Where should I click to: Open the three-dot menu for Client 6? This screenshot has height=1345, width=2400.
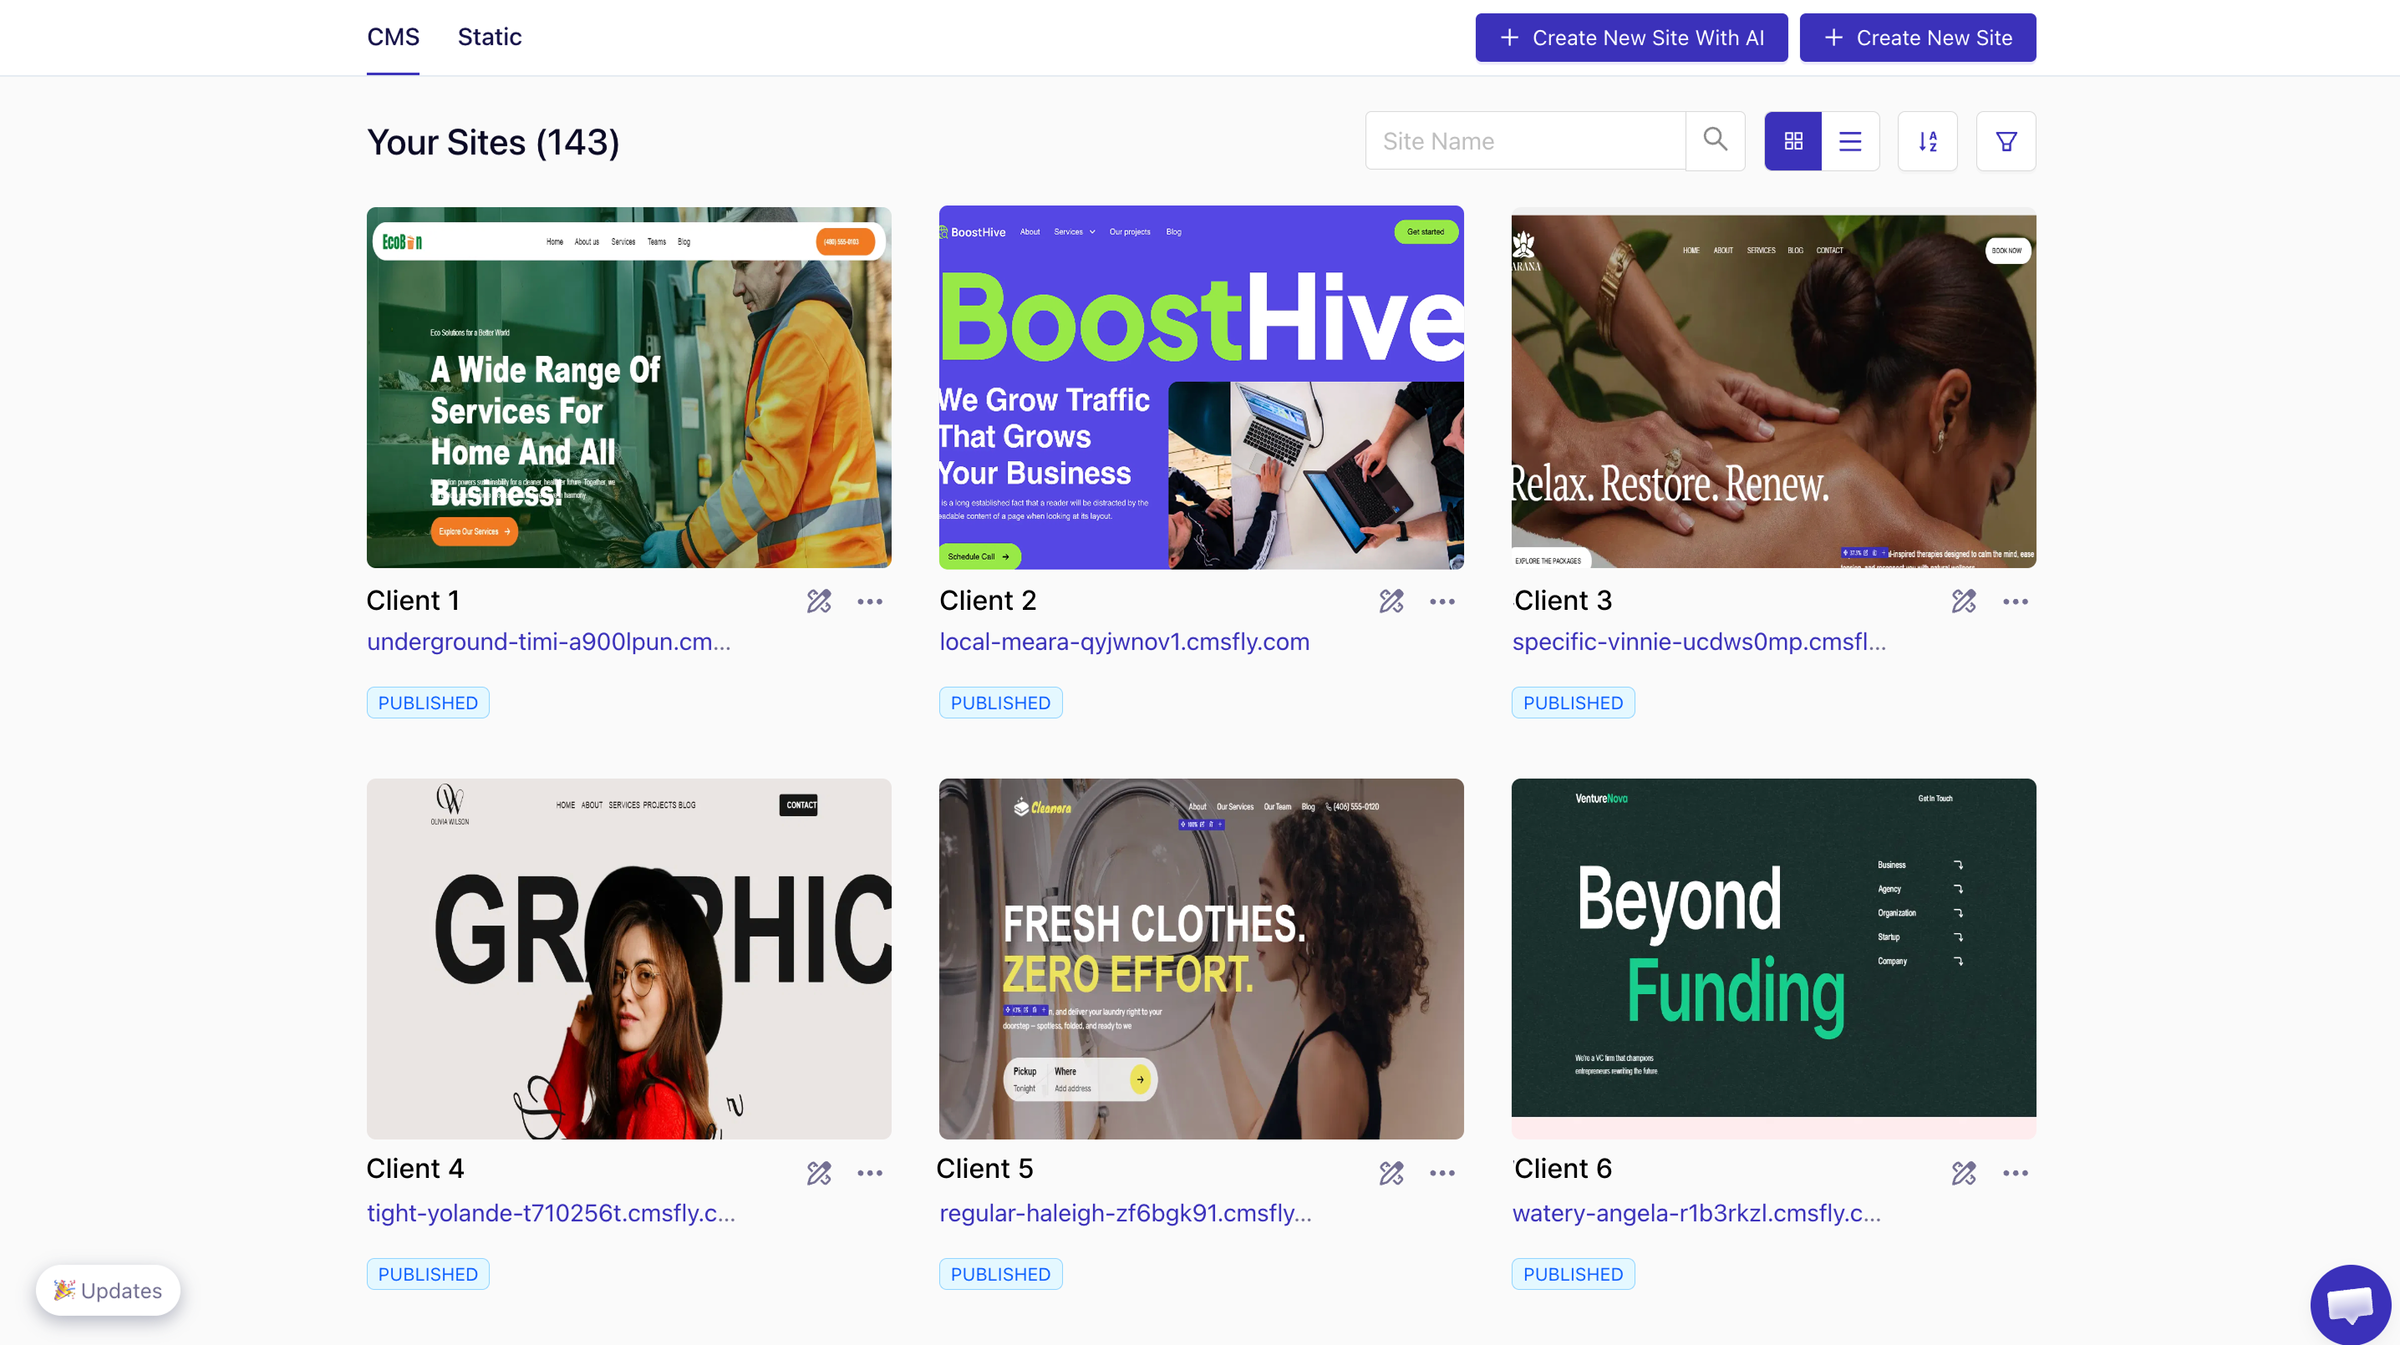click(2015, 1173)
